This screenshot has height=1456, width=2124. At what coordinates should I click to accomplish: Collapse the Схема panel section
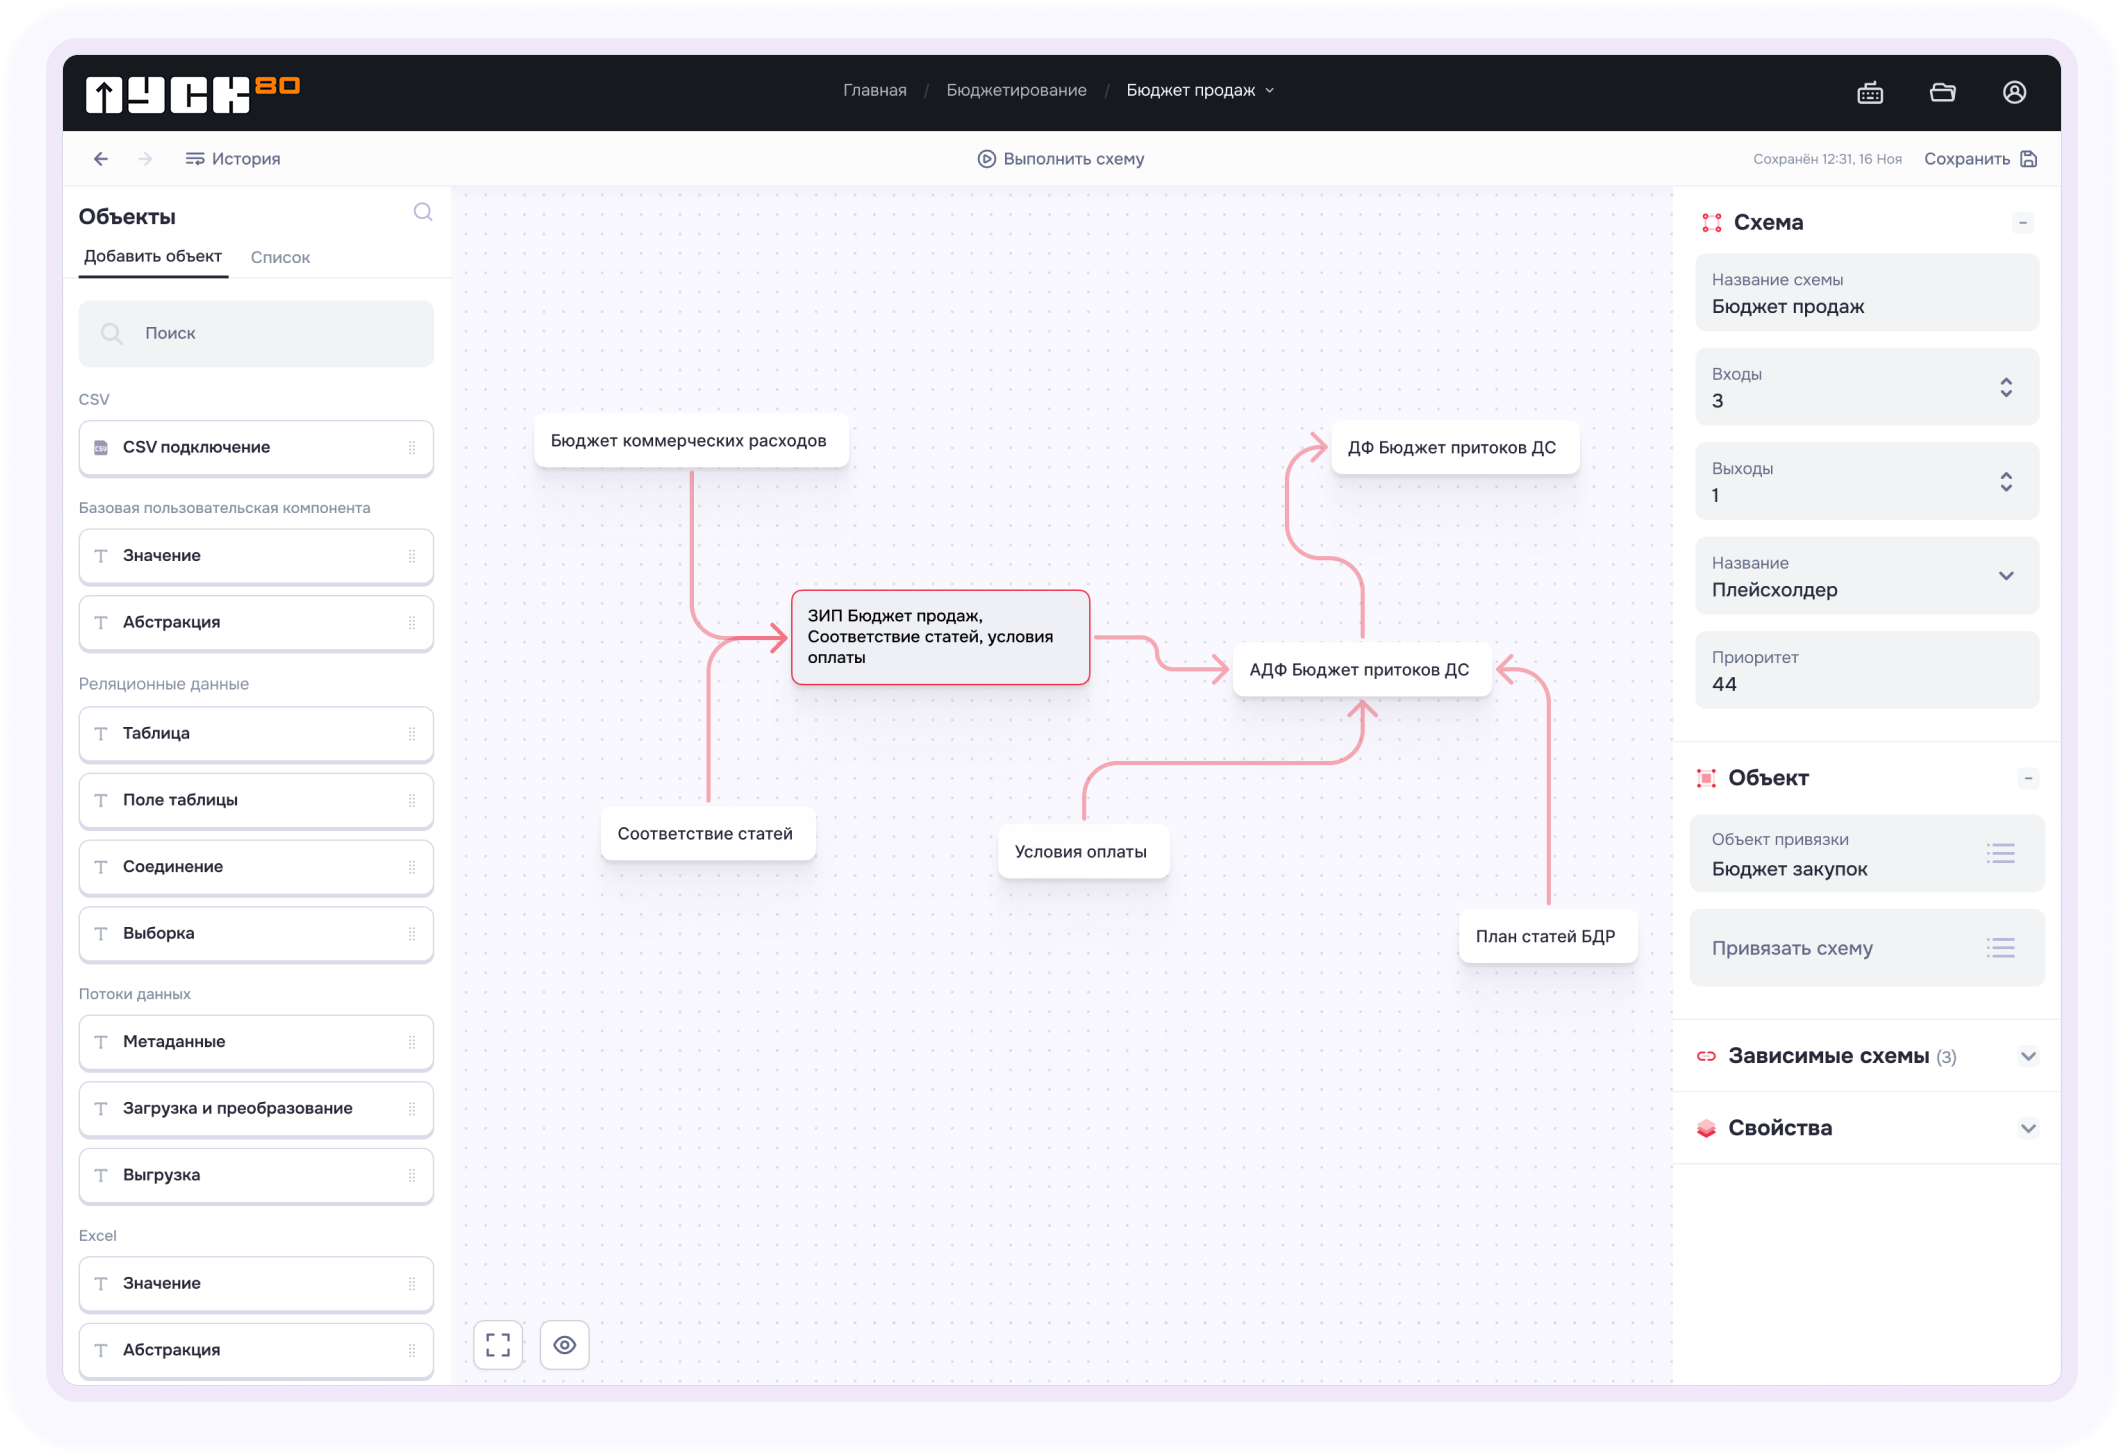(x=2023, y=223)
